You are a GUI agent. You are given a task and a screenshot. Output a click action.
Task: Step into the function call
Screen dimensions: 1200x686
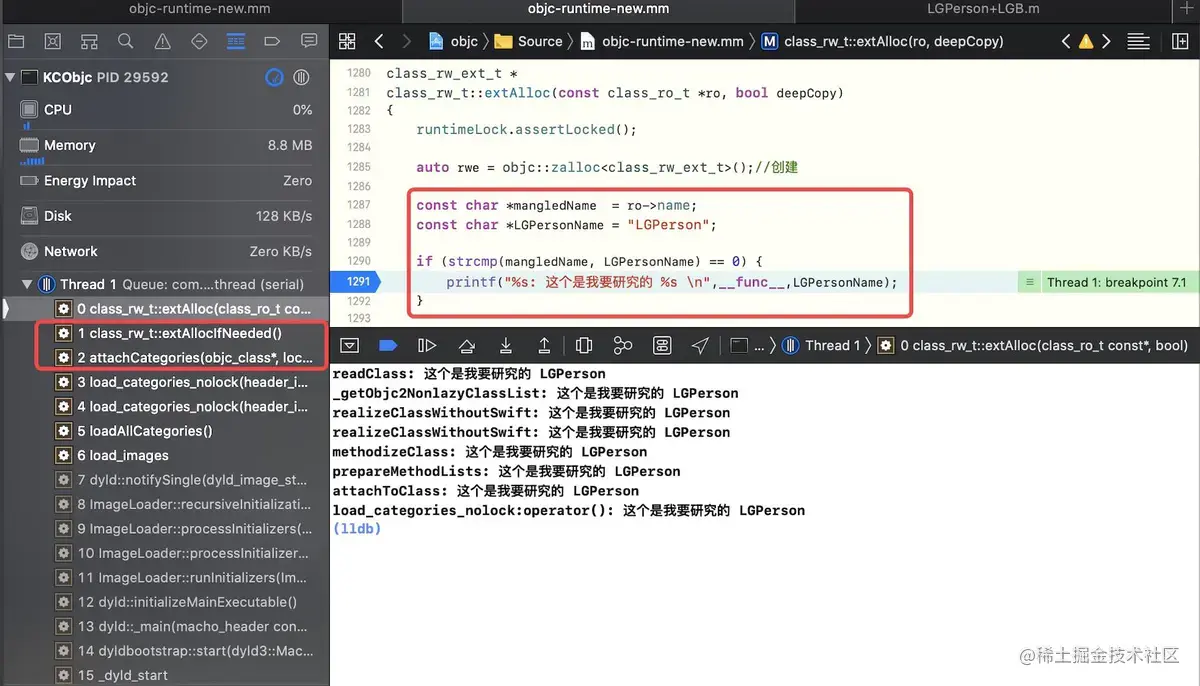505,345
